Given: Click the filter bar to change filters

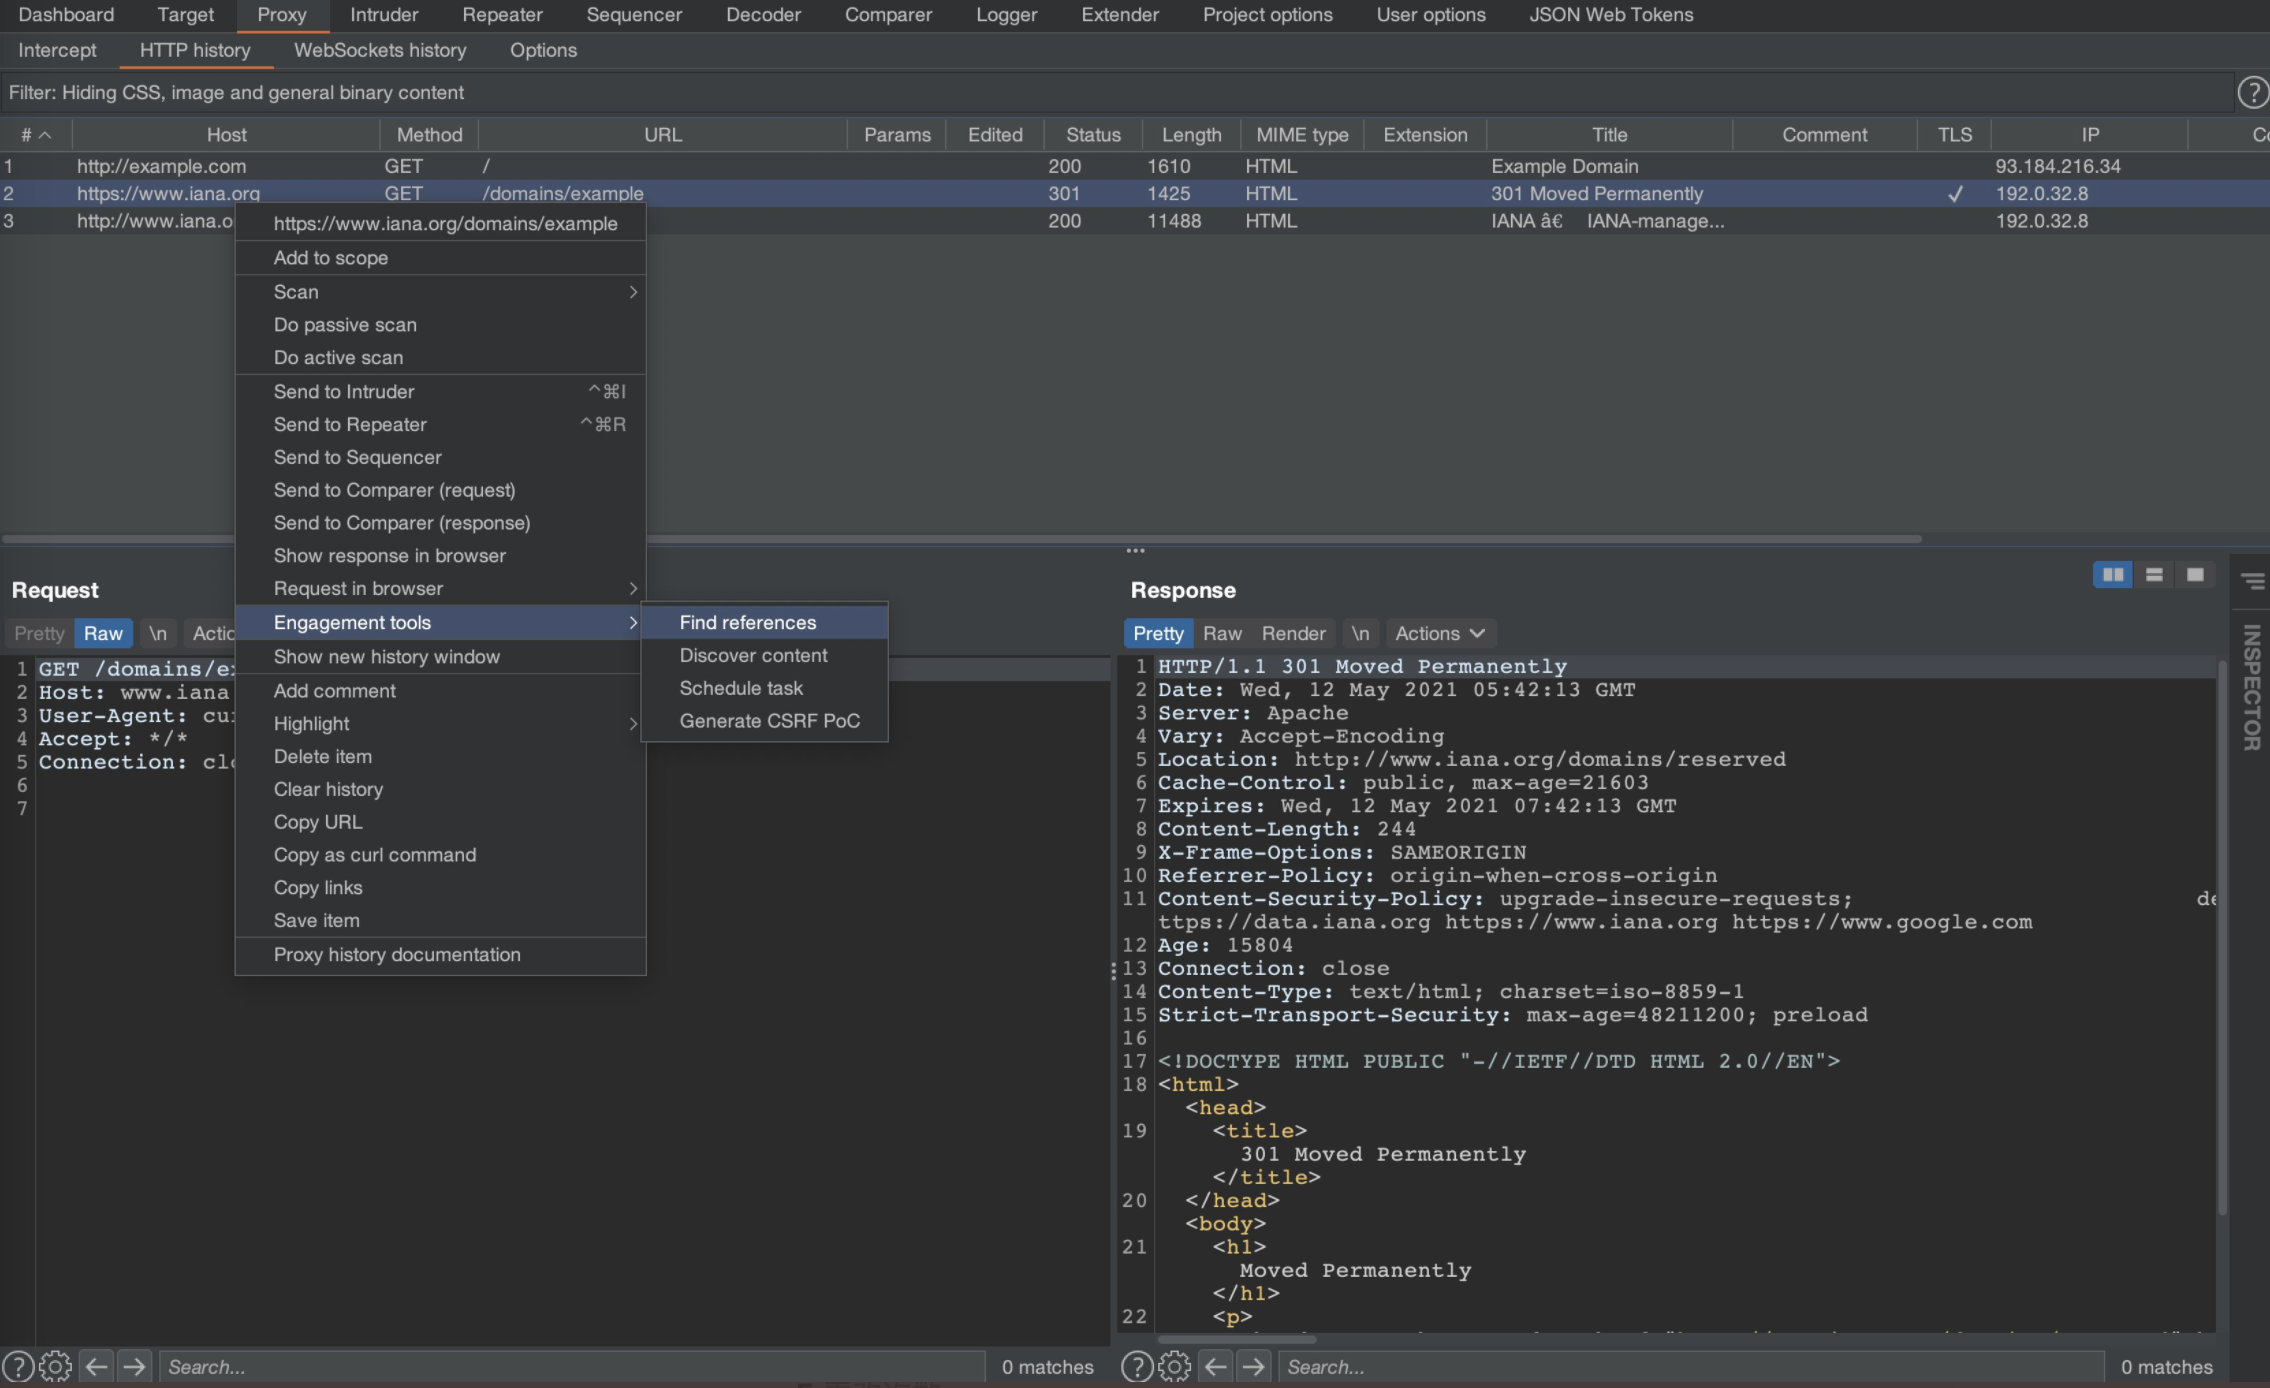Looking at the screenshot, I should (x=1115, y=92).
